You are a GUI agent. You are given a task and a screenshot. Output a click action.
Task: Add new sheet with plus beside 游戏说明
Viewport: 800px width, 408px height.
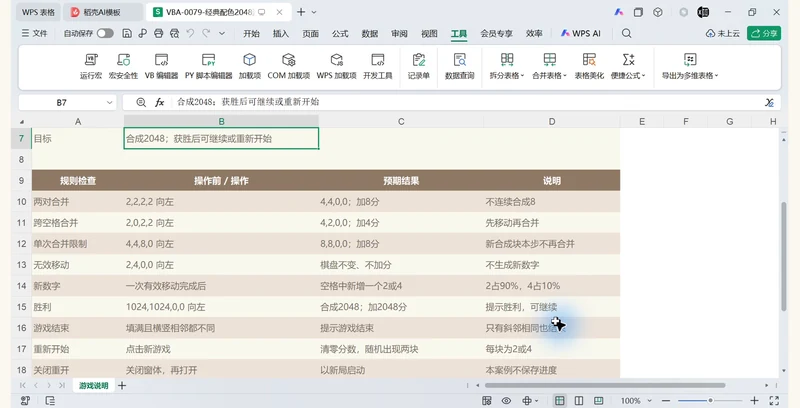click(x=122, y=386)
